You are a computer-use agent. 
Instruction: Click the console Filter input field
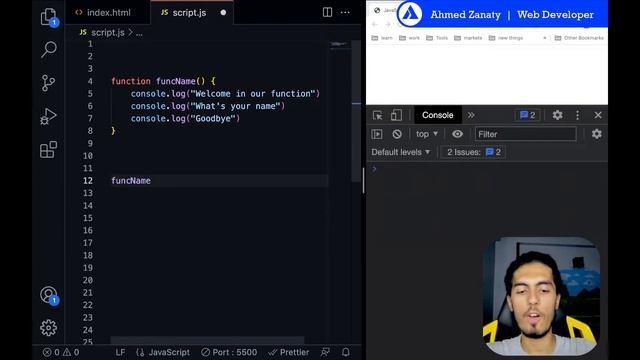525,134
